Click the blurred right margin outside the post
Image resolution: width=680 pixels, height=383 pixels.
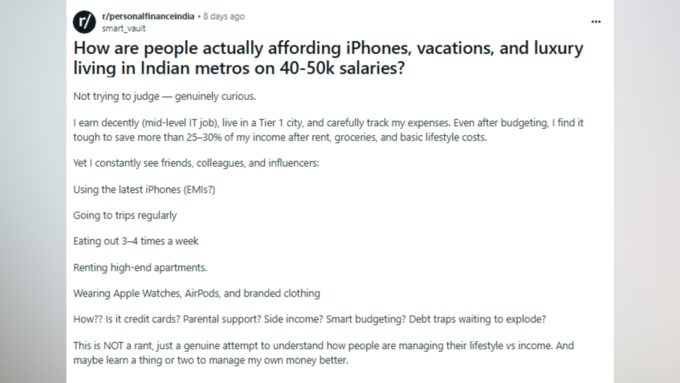coord(647,191)
